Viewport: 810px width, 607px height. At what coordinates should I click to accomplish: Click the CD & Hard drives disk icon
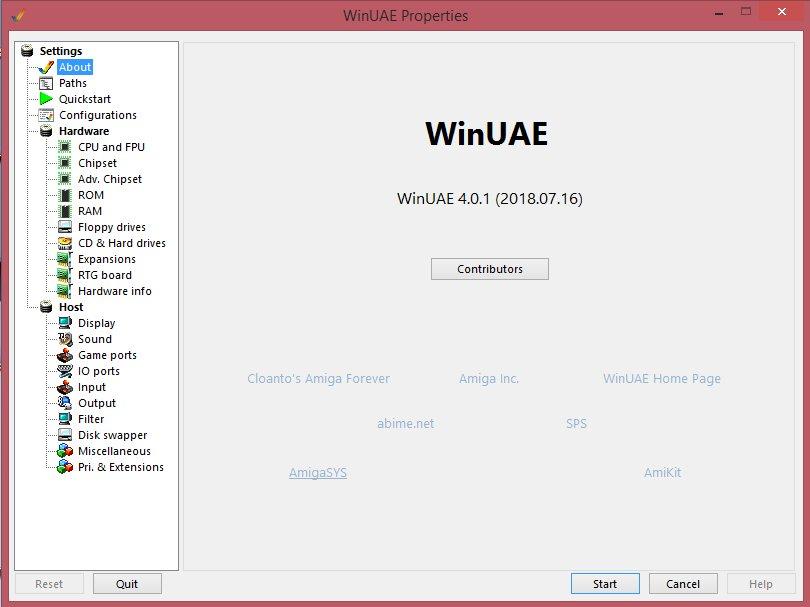[x=65, y=243]
